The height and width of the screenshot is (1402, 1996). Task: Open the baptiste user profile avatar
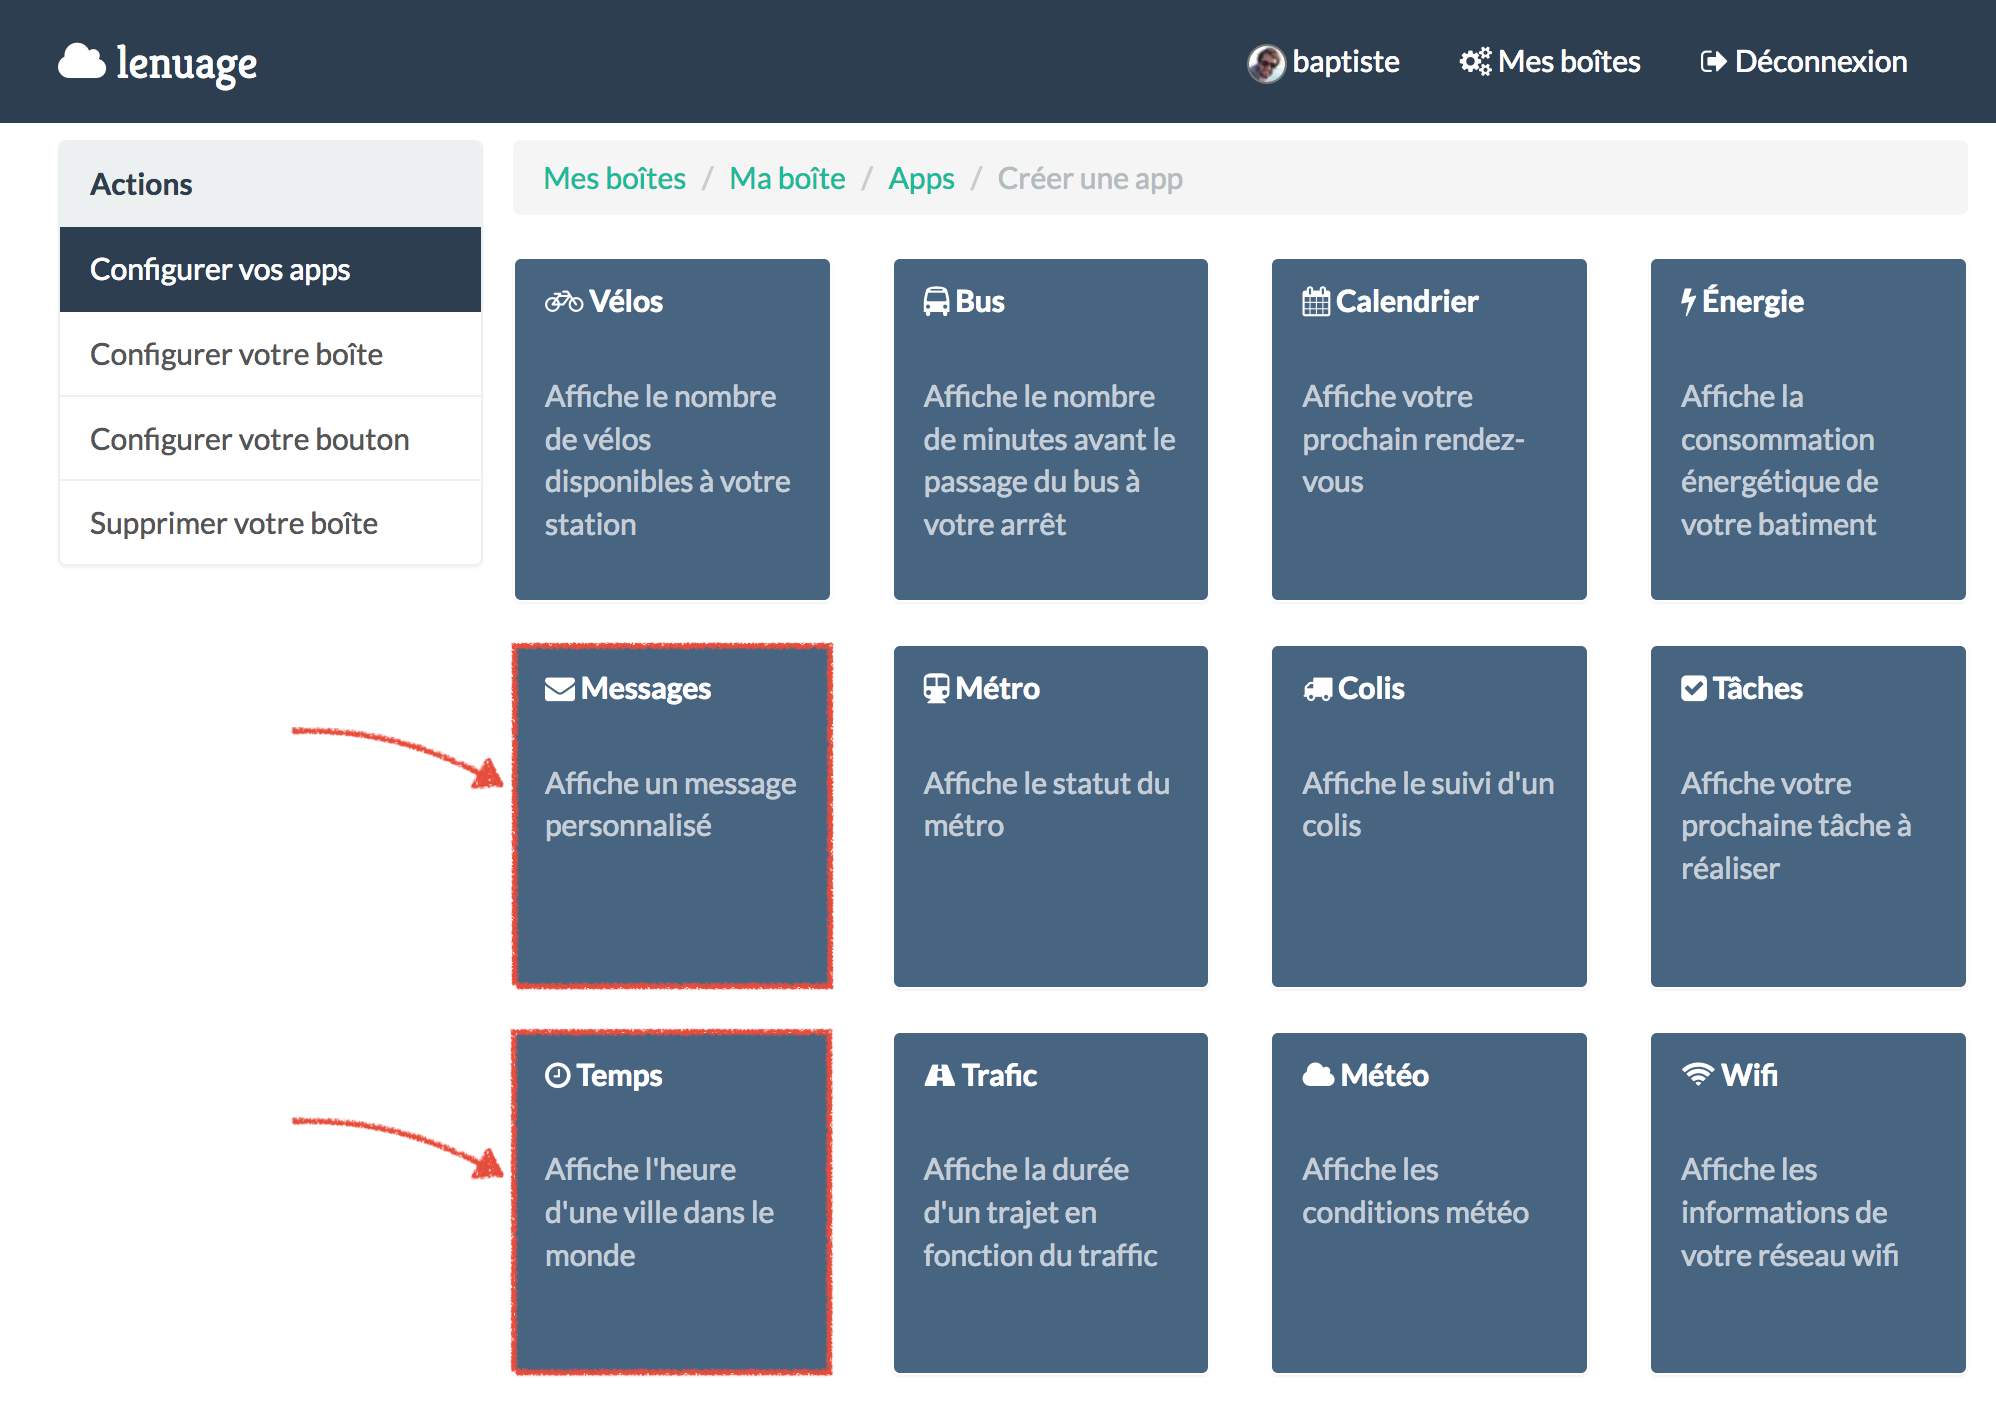[x=1266, y=63]
